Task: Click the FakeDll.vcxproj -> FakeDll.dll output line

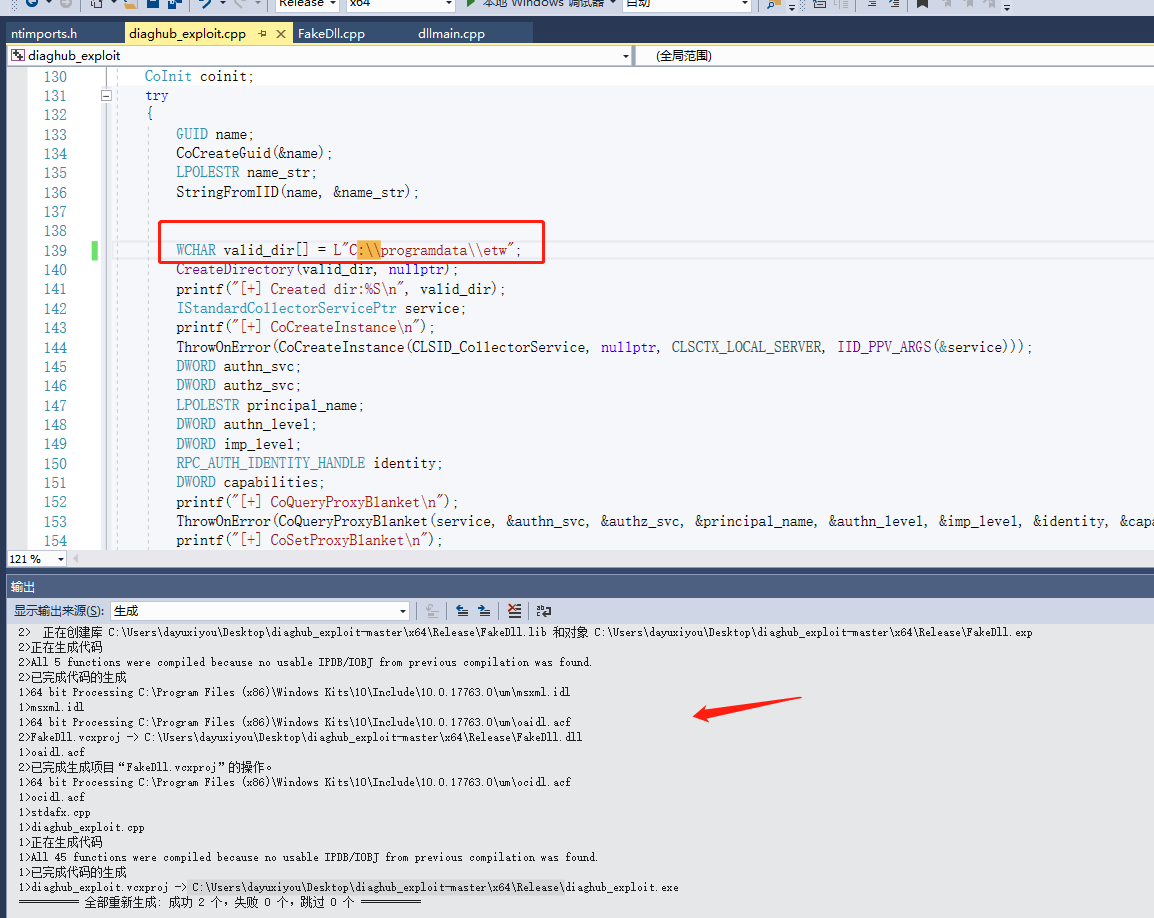Action: (x=300, y=738)
